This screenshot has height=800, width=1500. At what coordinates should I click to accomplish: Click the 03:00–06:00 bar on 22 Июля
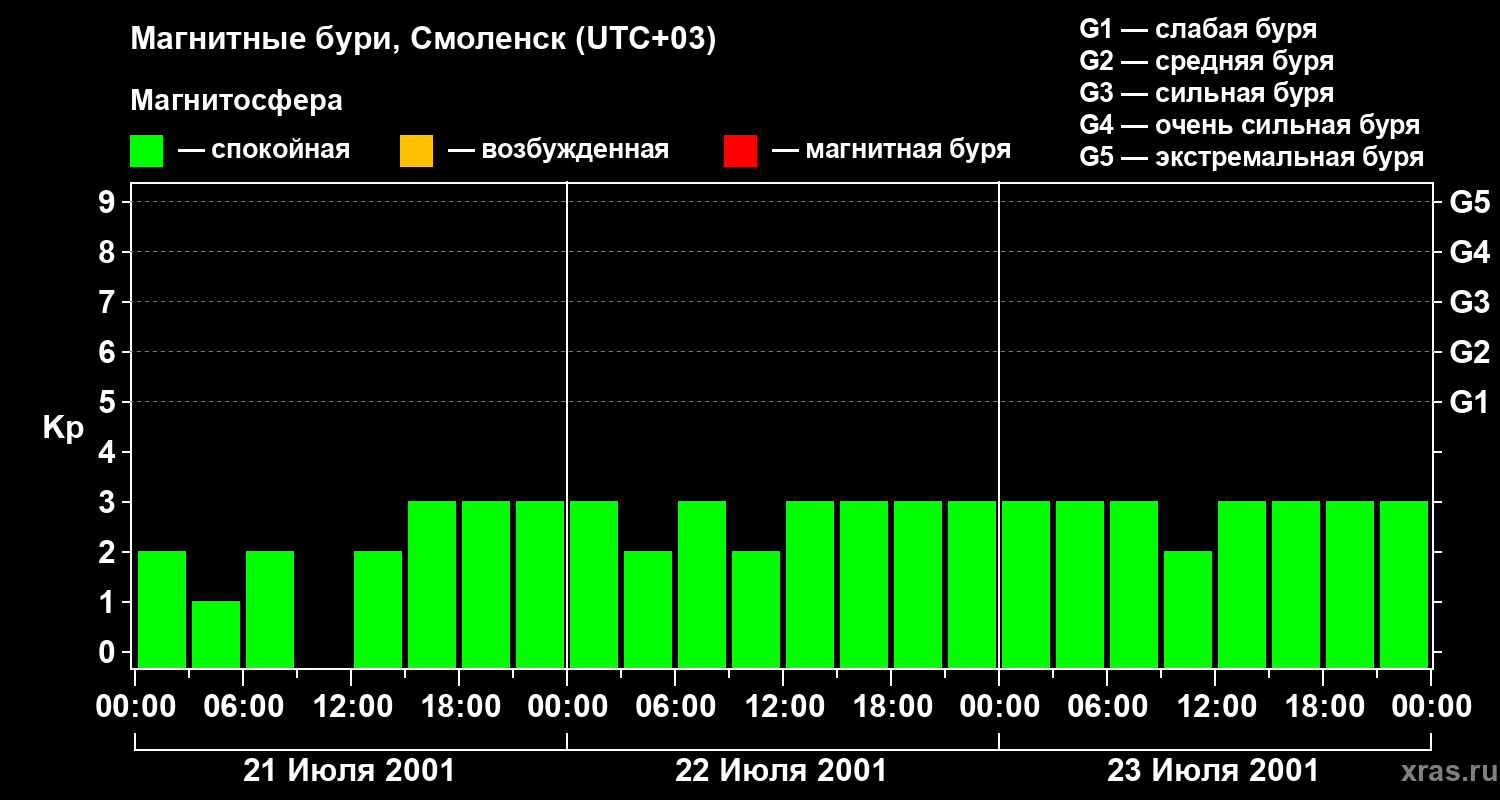coord(648,609)
